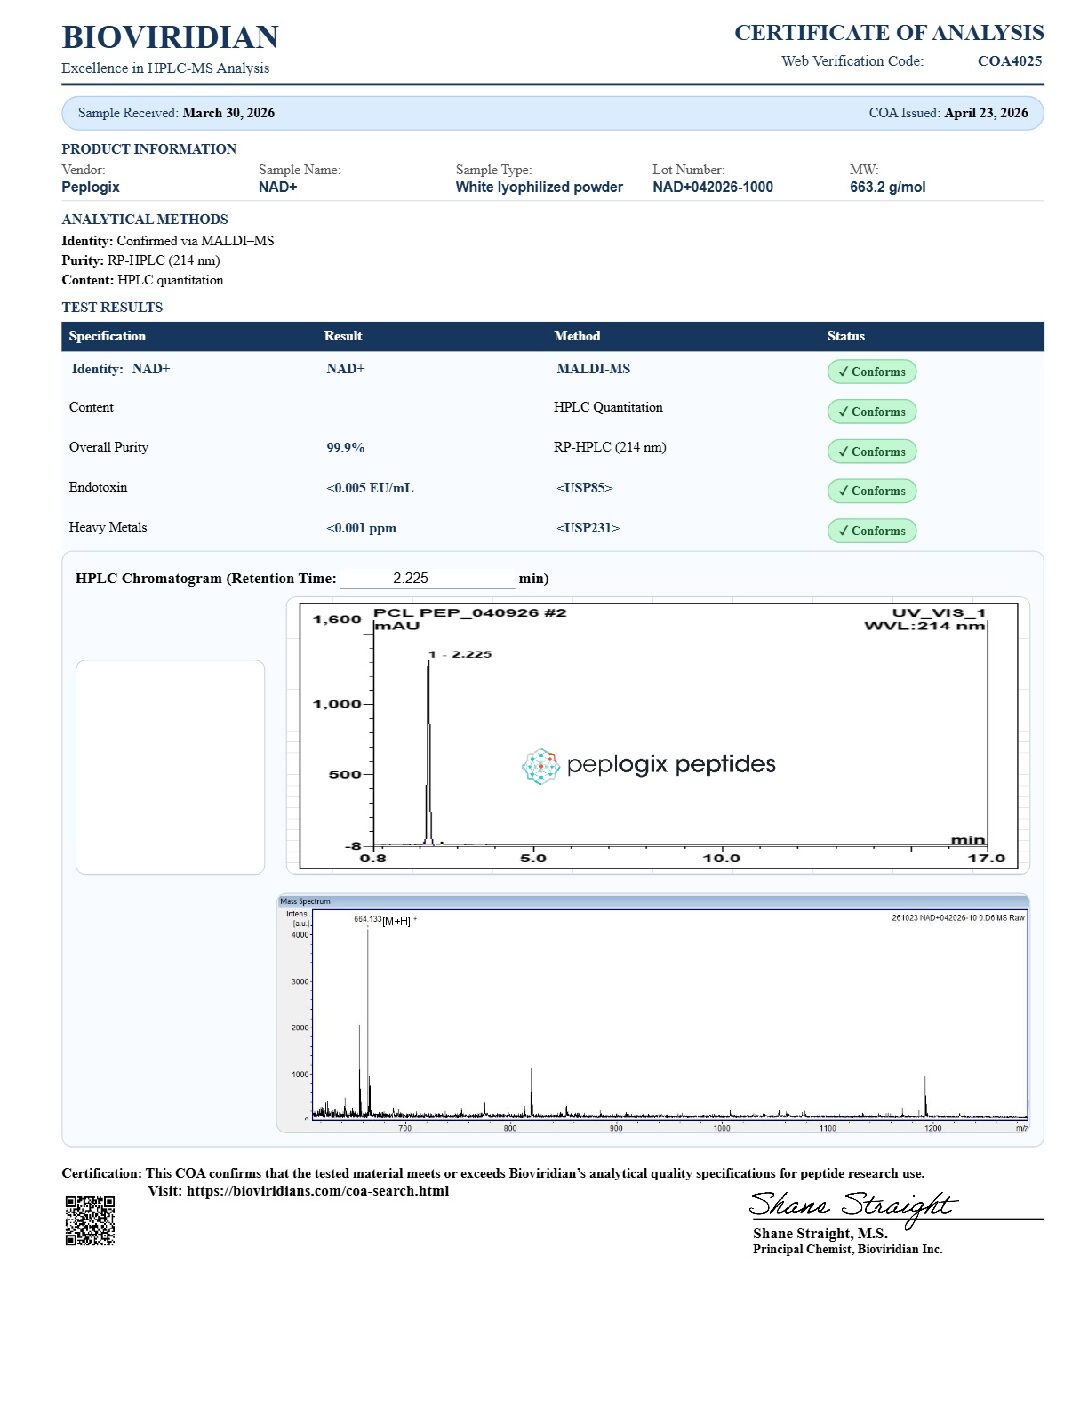This screenshot has height=1408, width=1088.
Task: Open the bioviridians.com coa-search link
Action: [318, 1191]
